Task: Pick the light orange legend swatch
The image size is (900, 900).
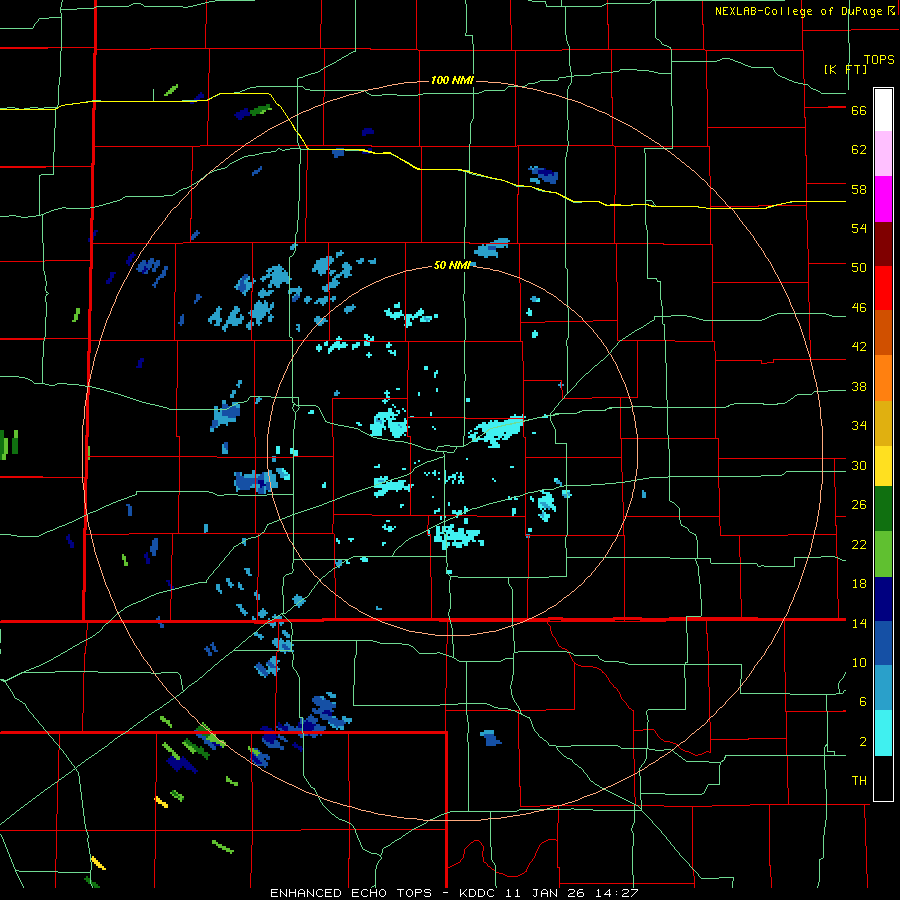Action: pyautogui.click(x=883, y=378)
